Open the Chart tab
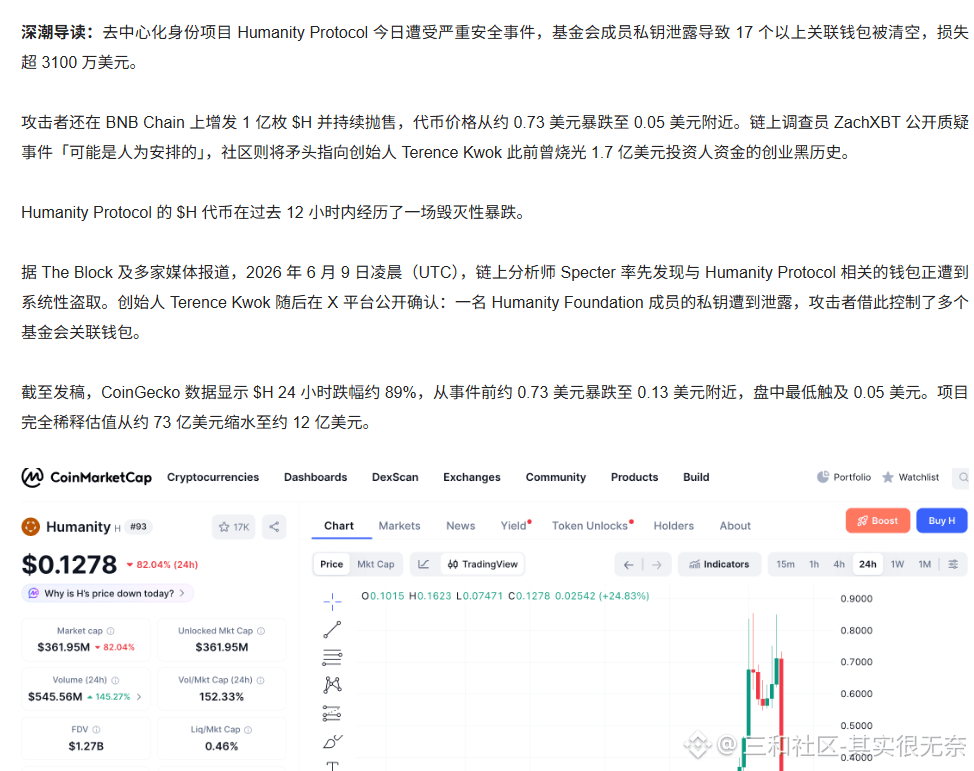This screenshot has height=771, width=974. (339, 526)
